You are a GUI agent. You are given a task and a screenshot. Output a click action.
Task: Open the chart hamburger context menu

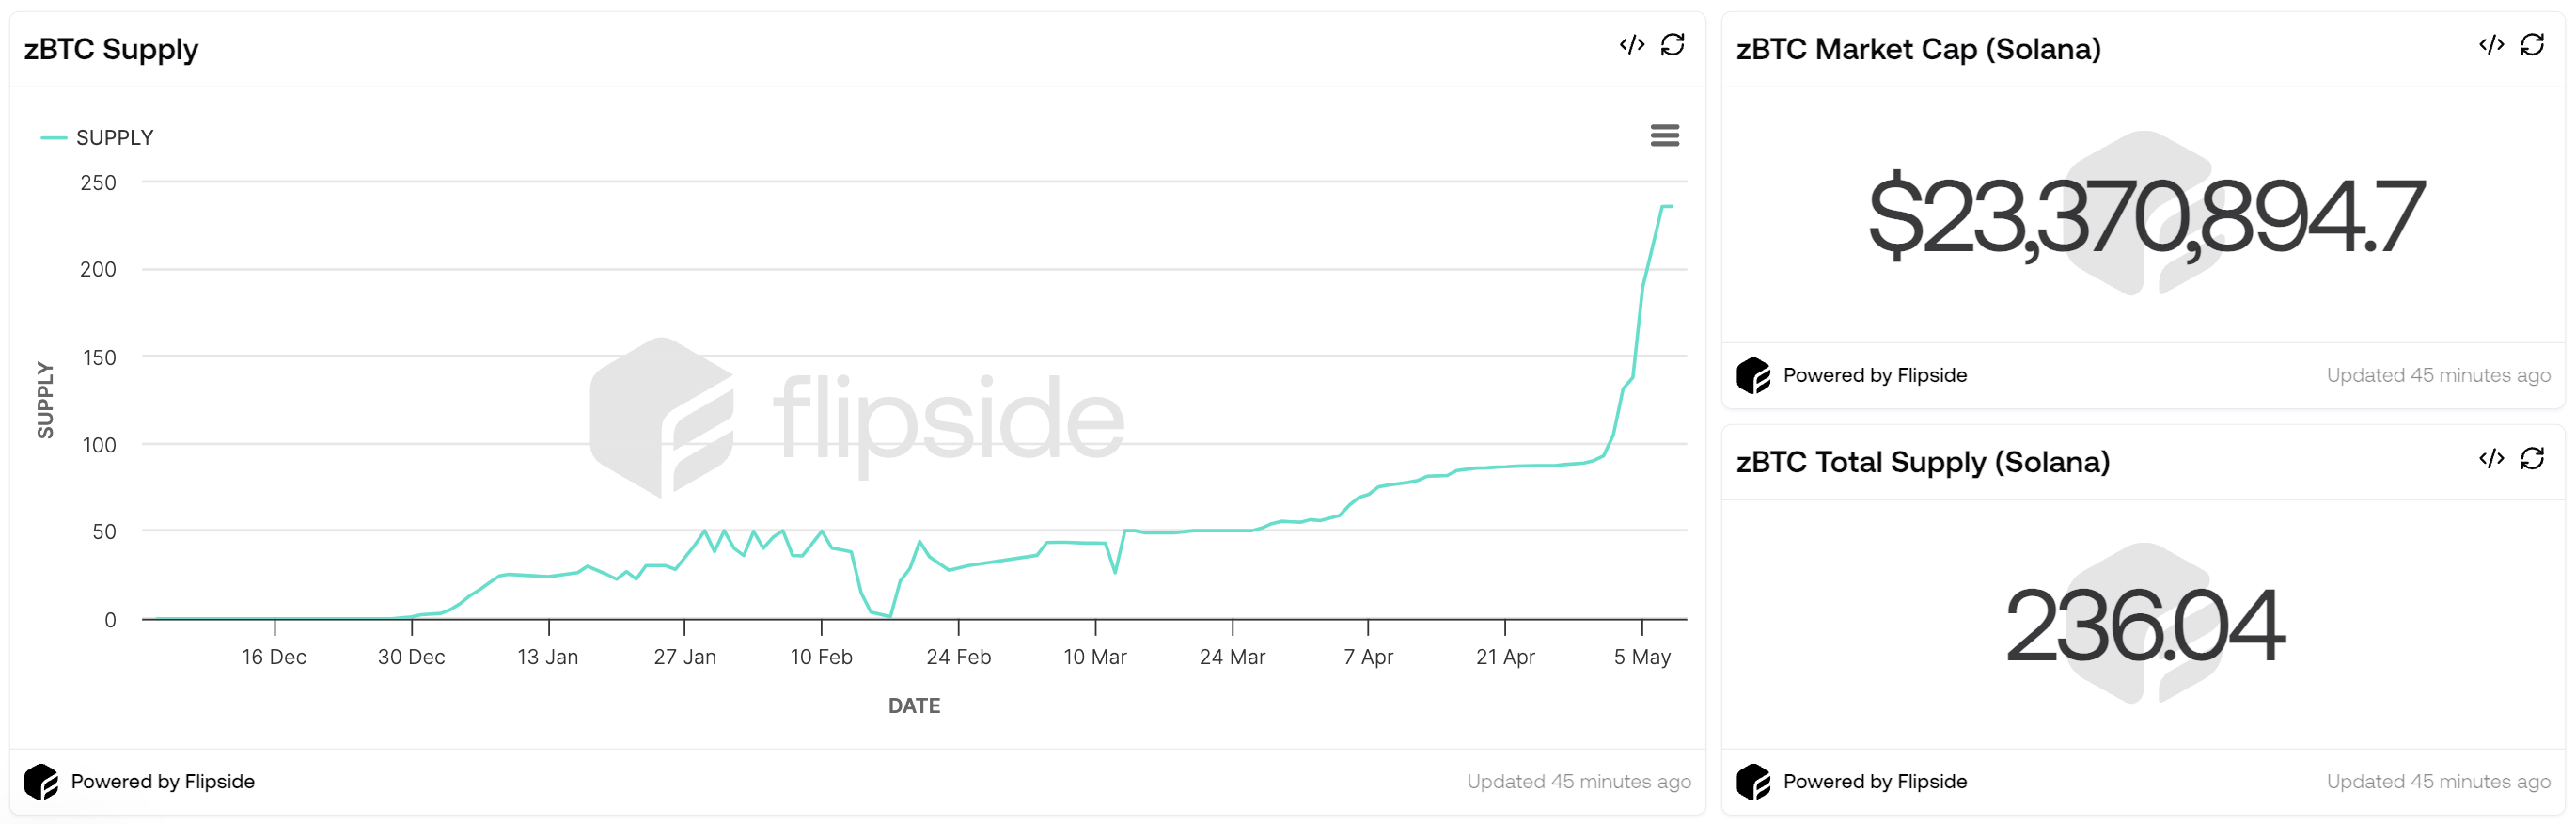pyautogui.click(x=1664, y=135)
